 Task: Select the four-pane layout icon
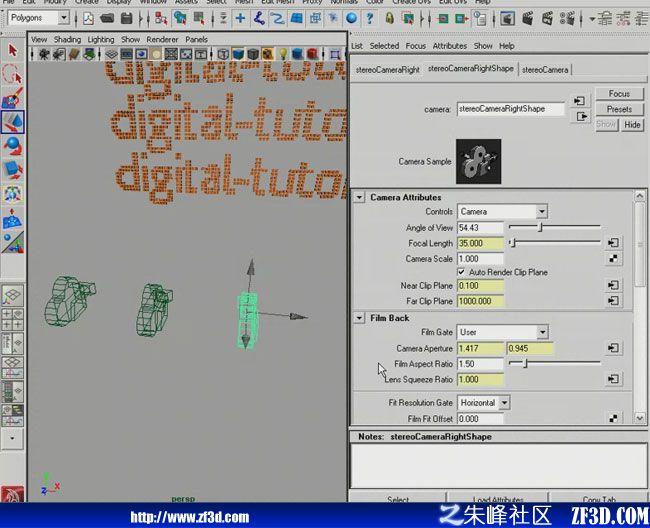(x=13, y=320)
